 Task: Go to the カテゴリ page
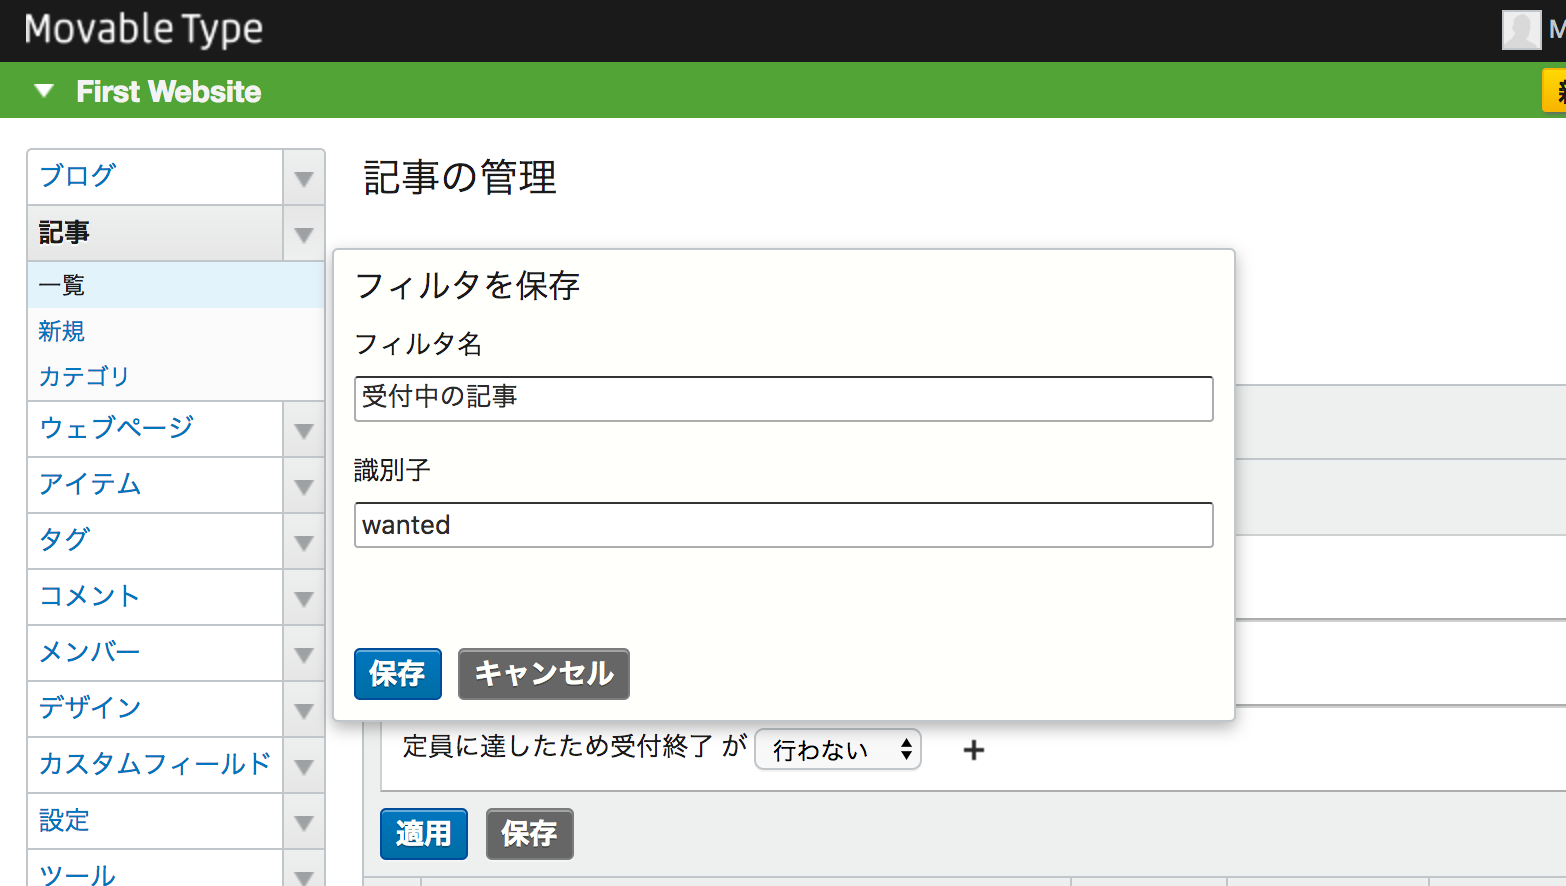pyautogui.click(x=83, y=377)
